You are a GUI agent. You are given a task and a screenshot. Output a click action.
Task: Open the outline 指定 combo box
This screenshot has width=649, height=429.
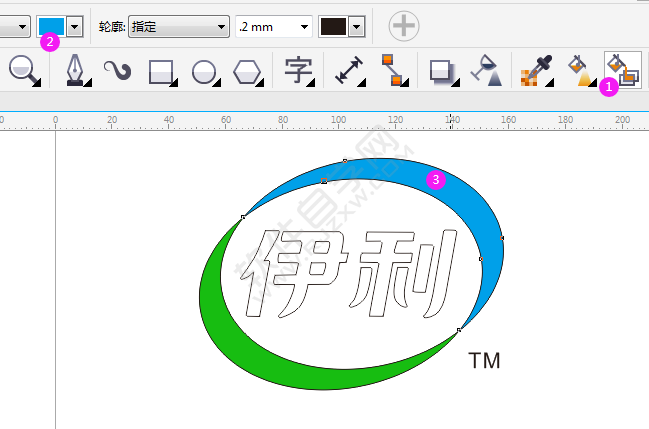tap(179, 27)
